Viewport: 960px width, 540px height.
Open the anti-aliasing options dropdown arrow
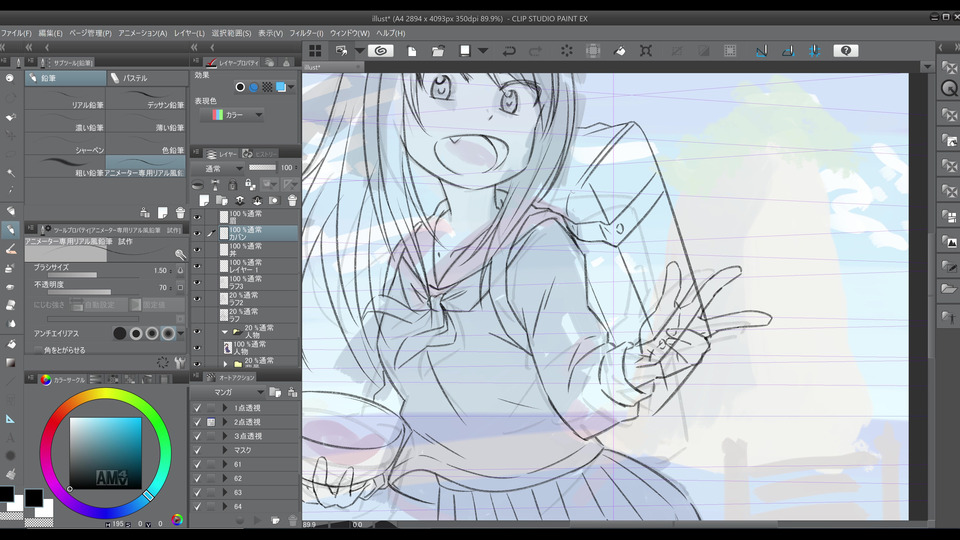click(181, 334)
